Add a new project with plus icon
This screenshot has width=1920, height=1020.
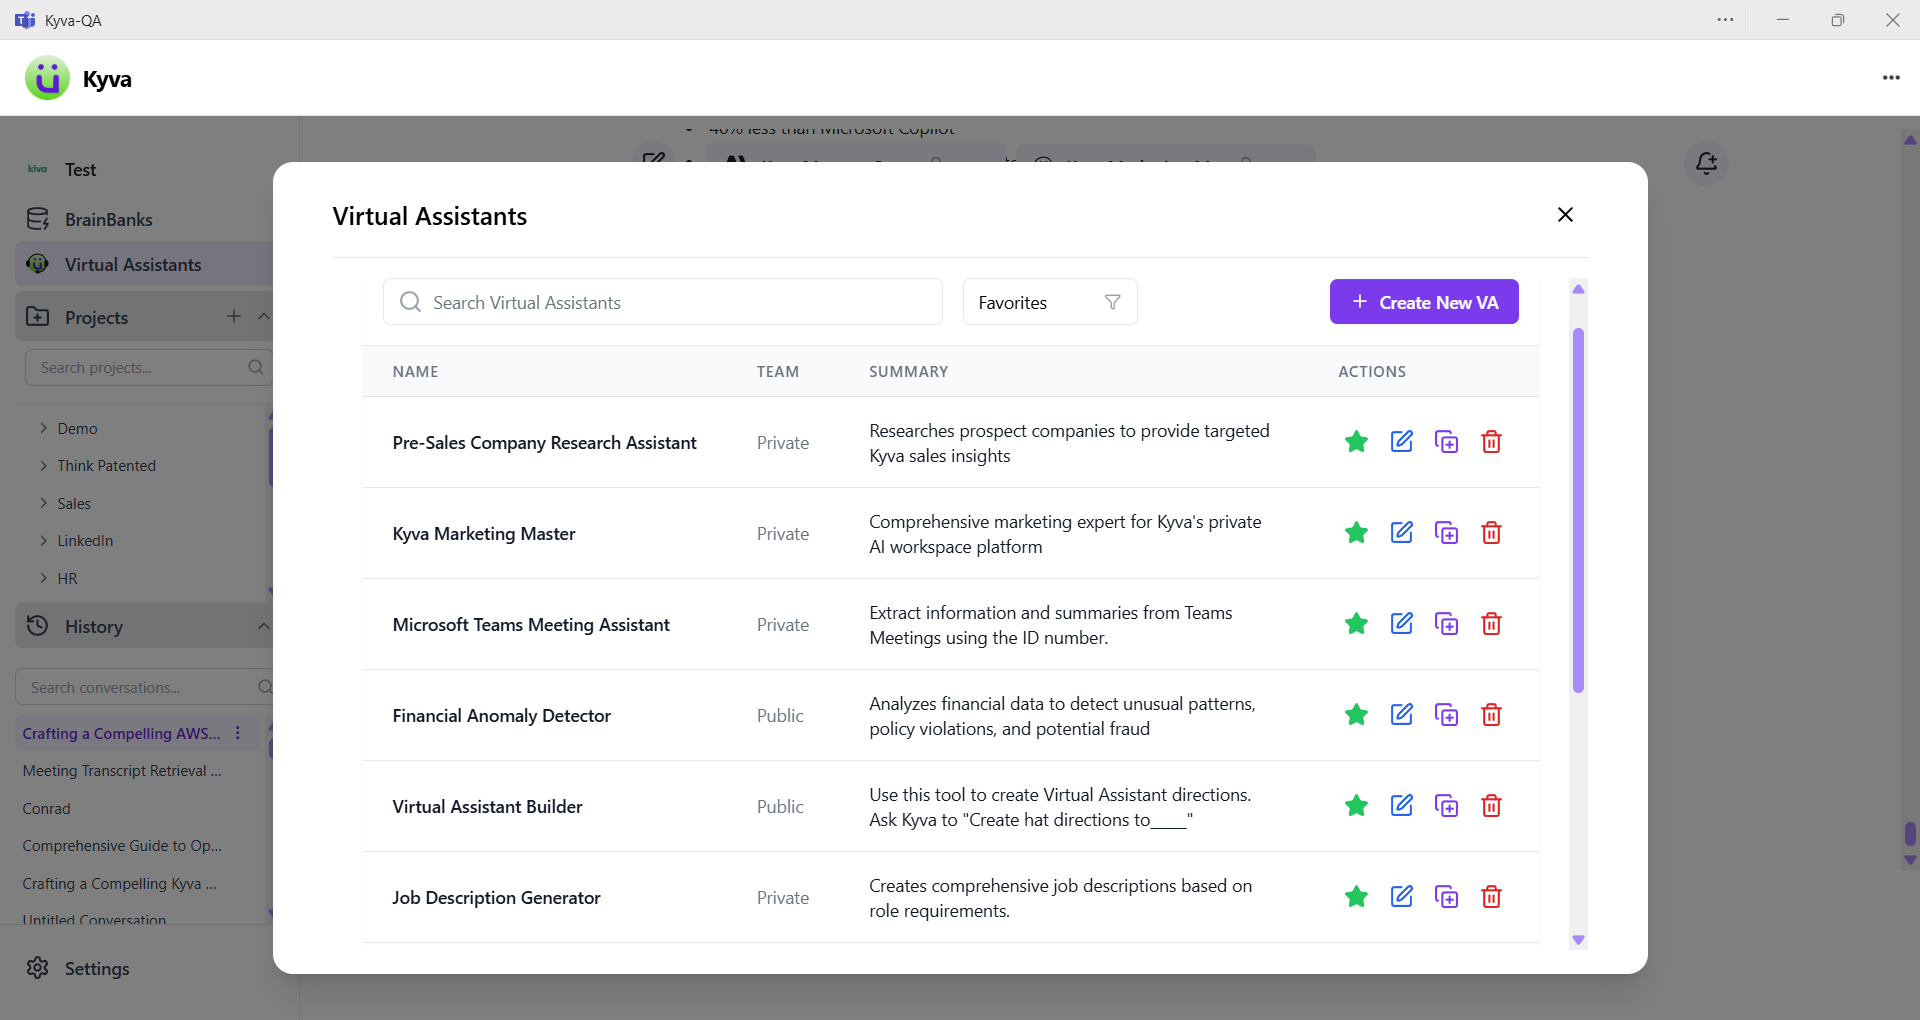point(234,316)
